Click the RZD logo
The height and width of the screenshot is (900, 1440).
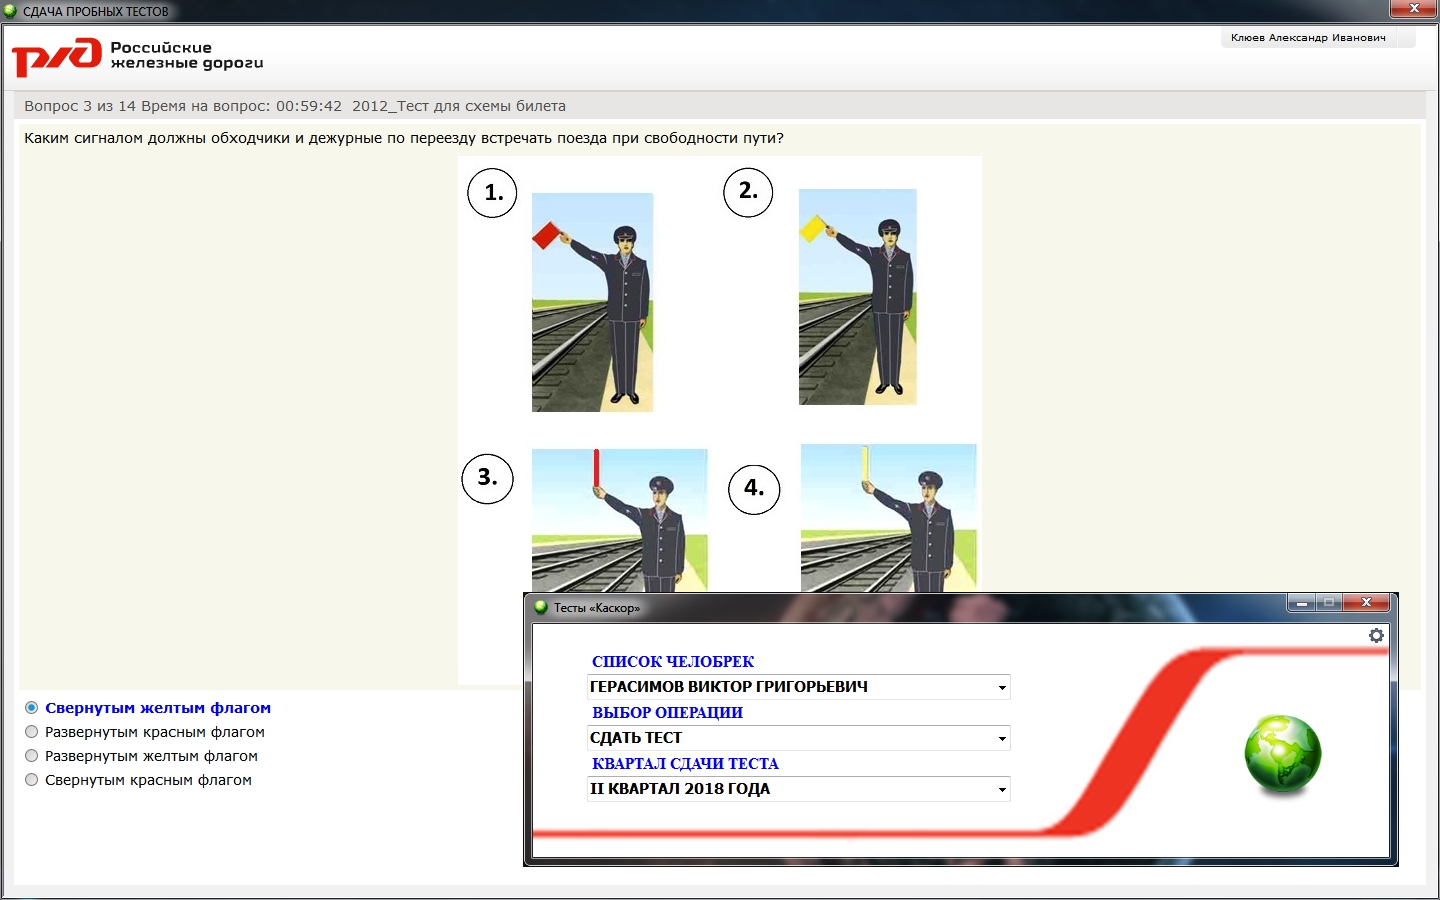point(57,57)
